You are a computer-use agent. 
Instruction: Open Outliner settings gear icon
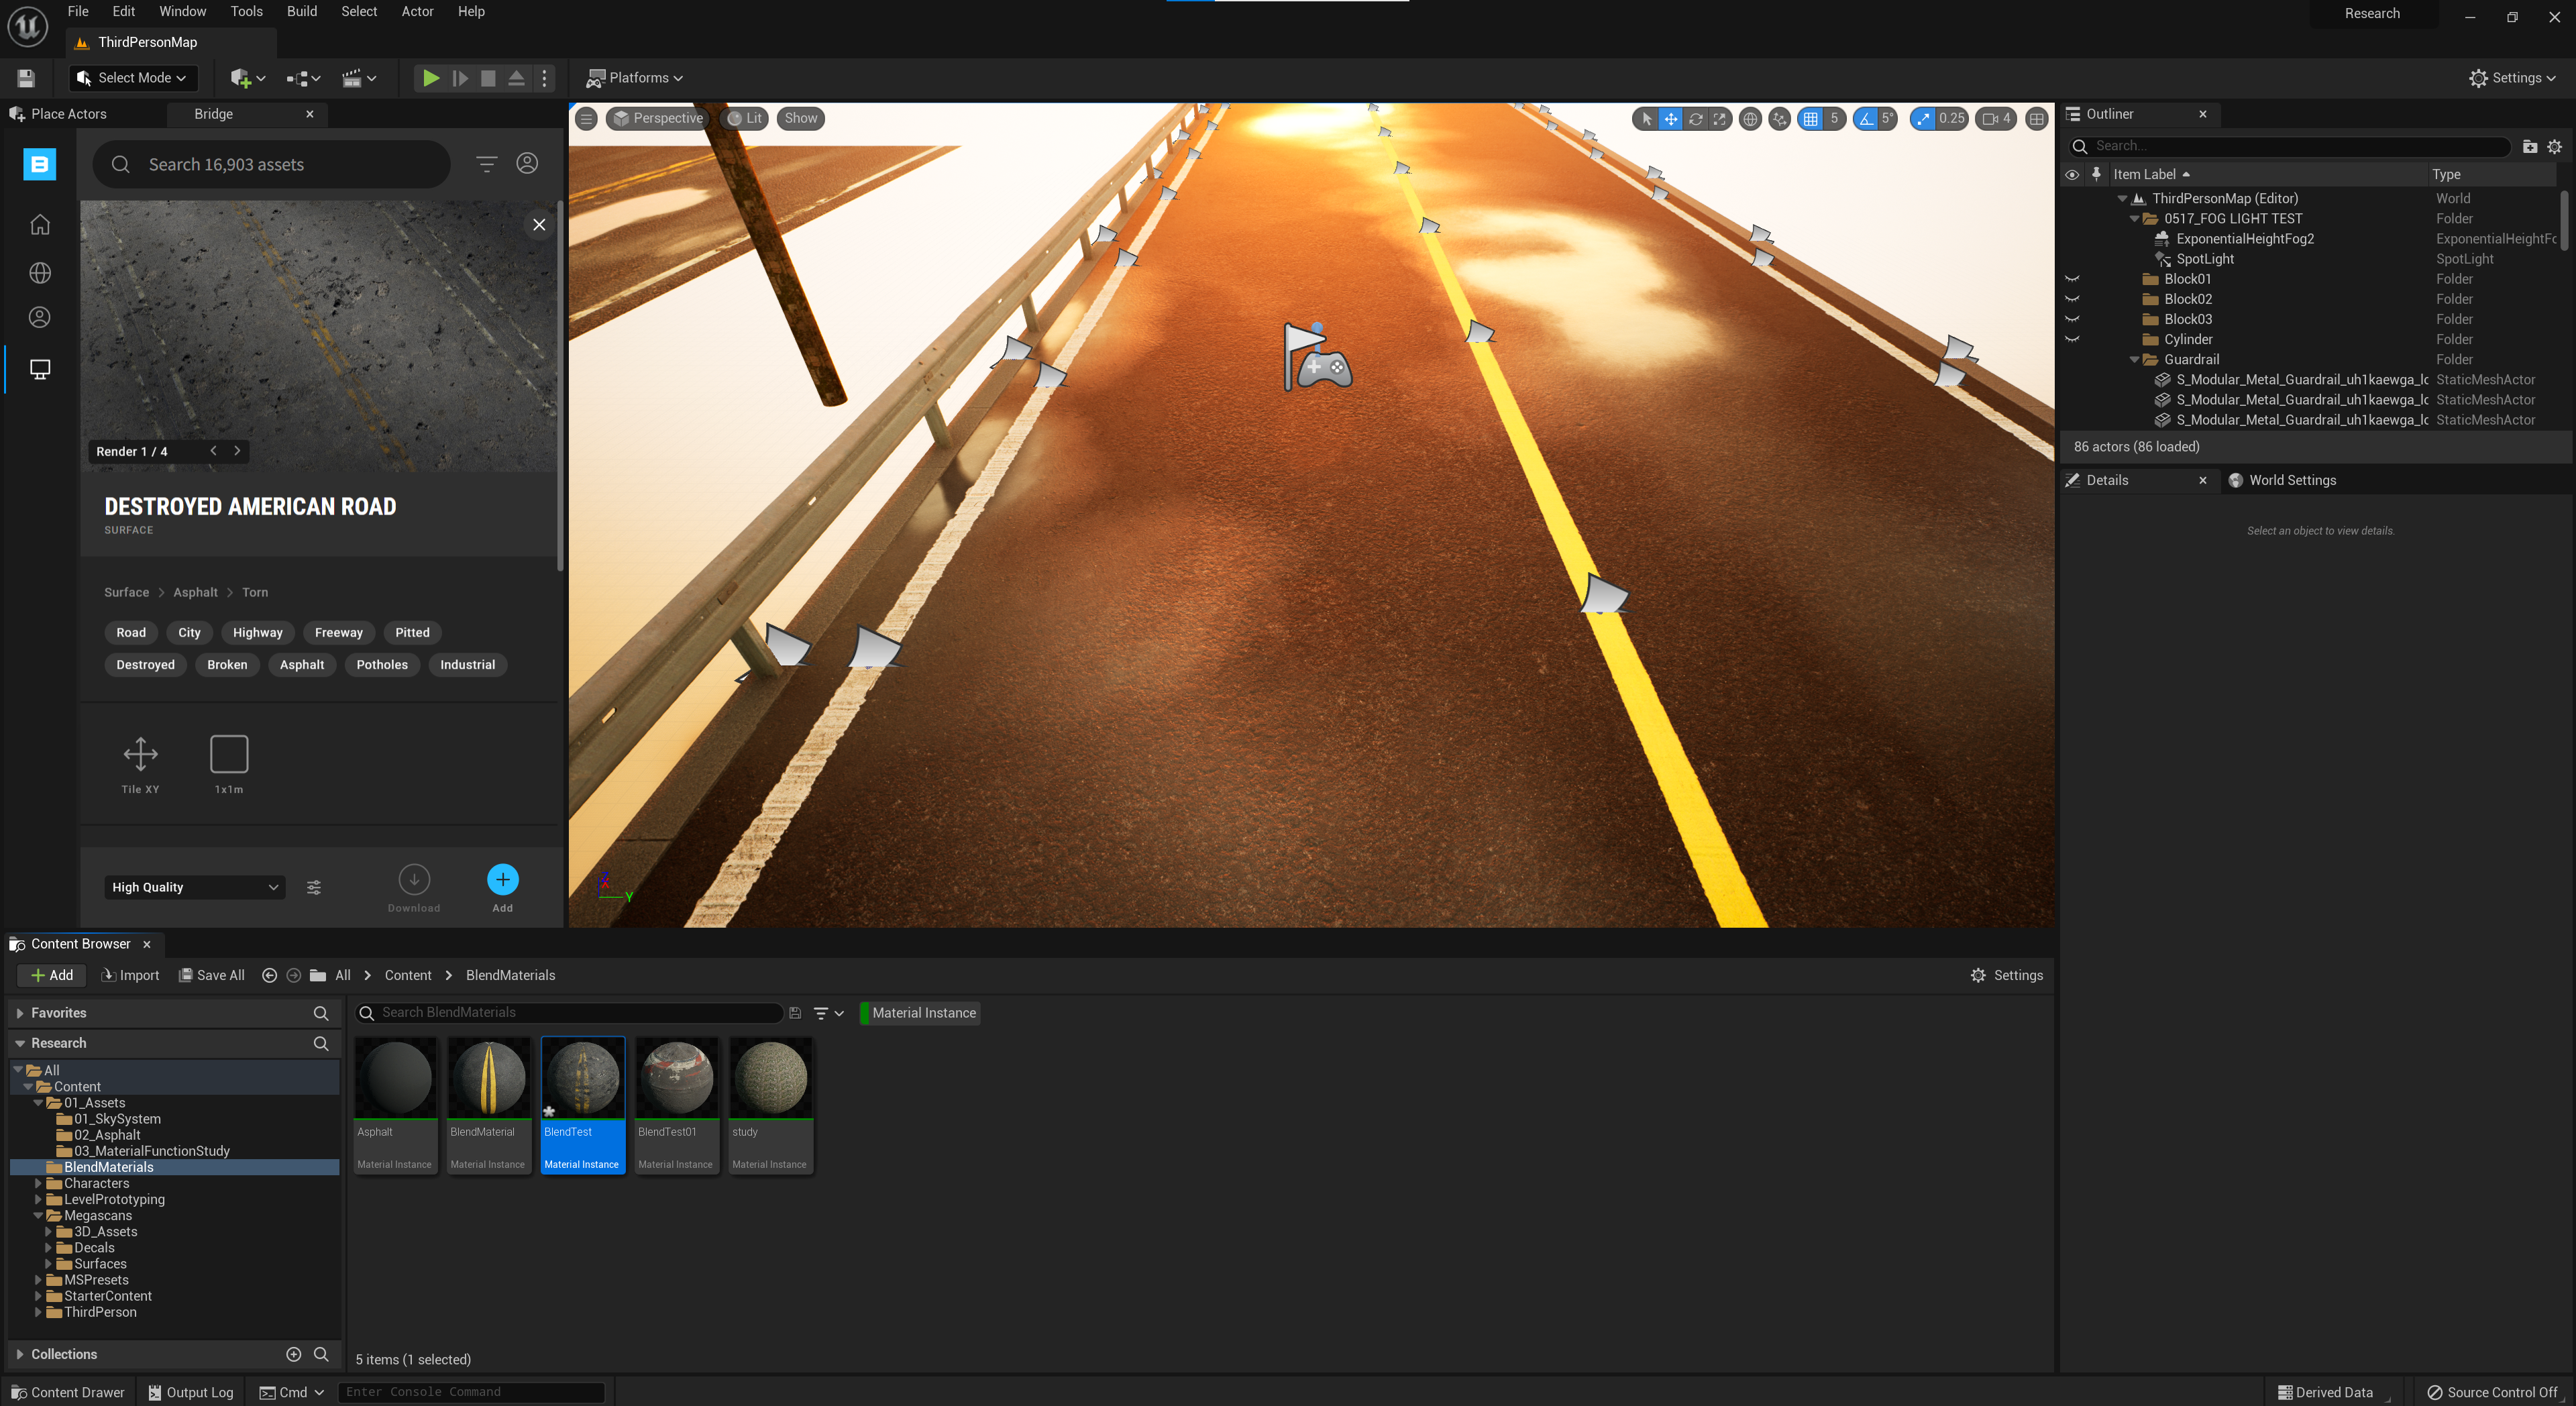coord(2554,146)
